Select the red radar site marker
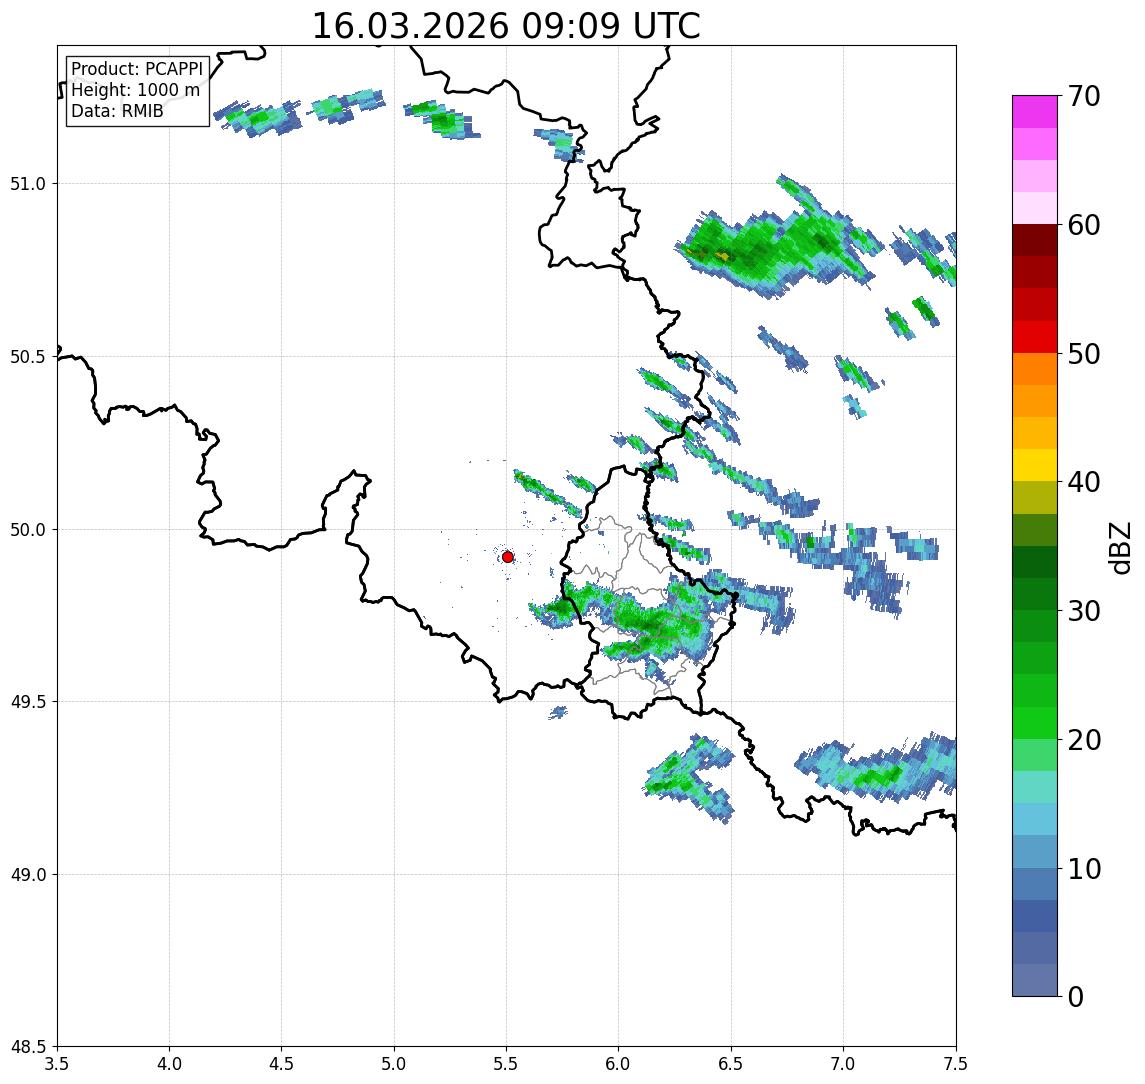Screen dimensions: 1145x1084 coord(508,557)
